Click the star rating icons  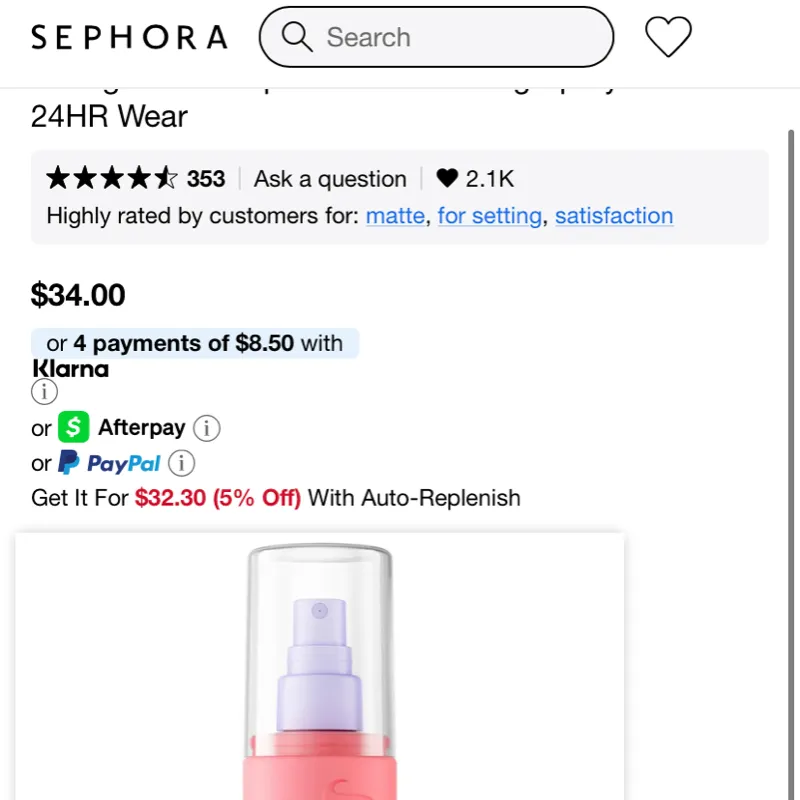[x=112, y=179]
